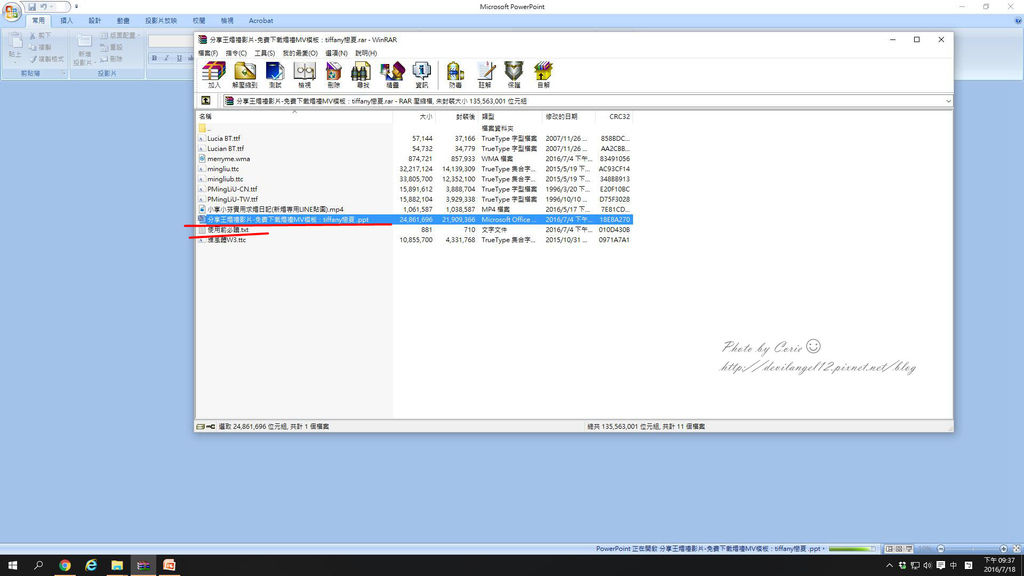This screenshot has height=576, width=1024.
Task: Open the 選項(N) menu in WinRAR
Action: click(336, 53)
